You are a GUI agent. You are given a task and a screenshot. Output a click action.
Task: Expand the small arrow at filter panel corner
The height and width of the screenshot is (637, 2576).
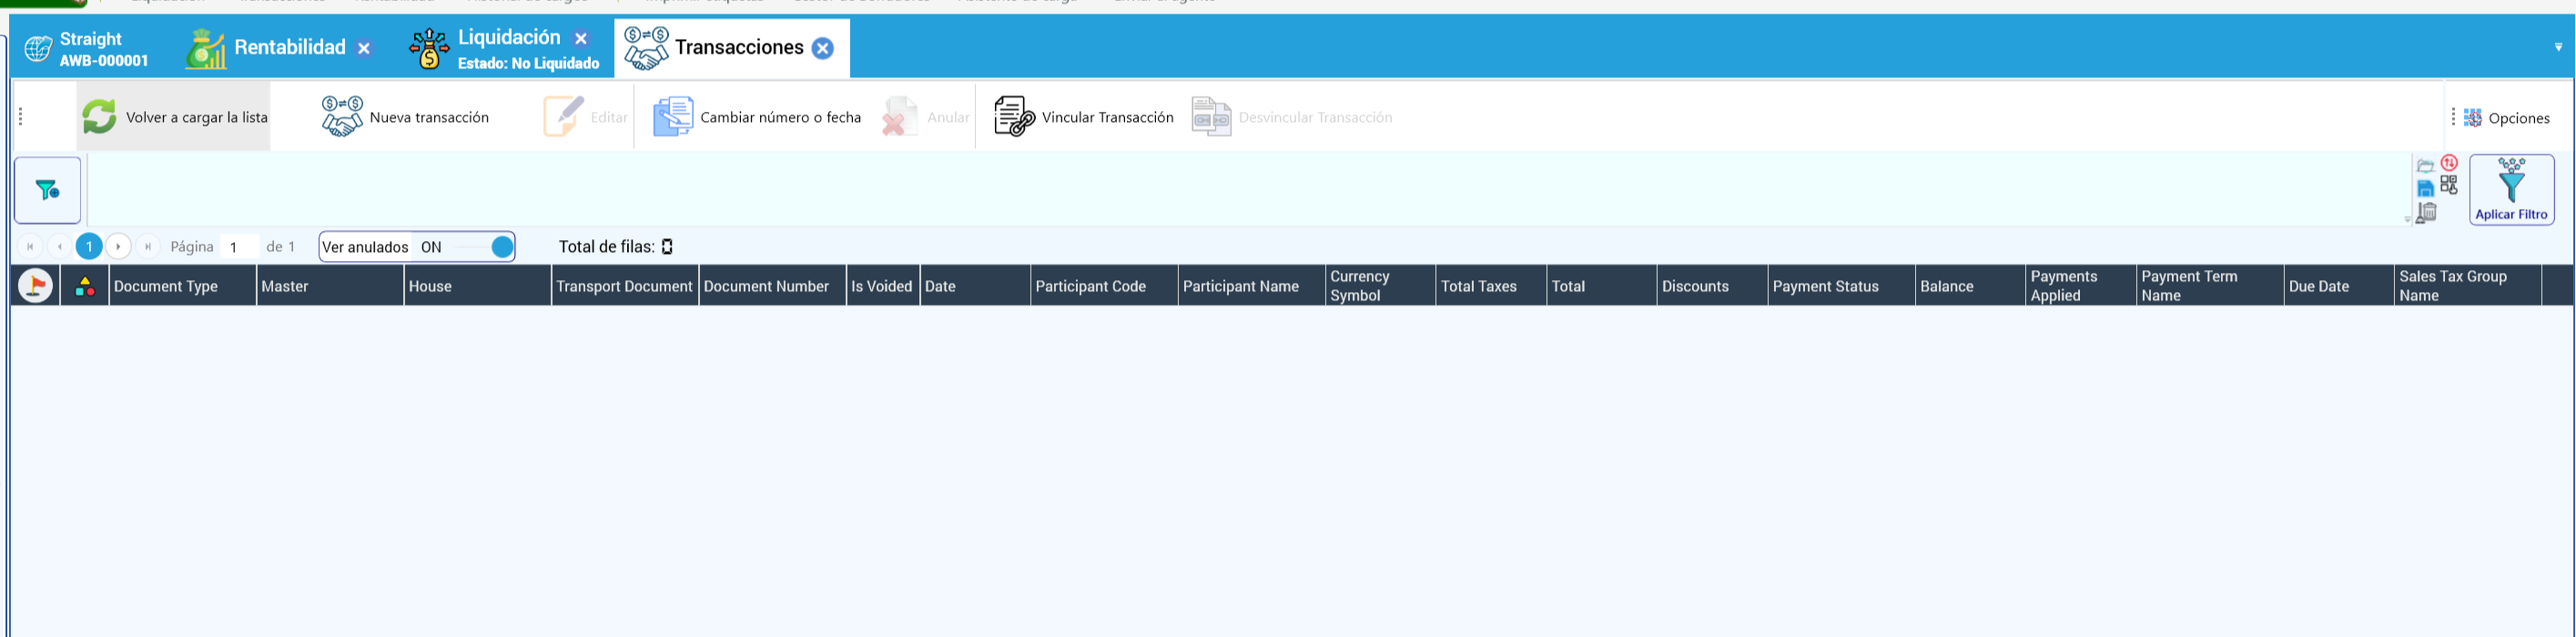pyautogui.click(x=2407, y=220)
